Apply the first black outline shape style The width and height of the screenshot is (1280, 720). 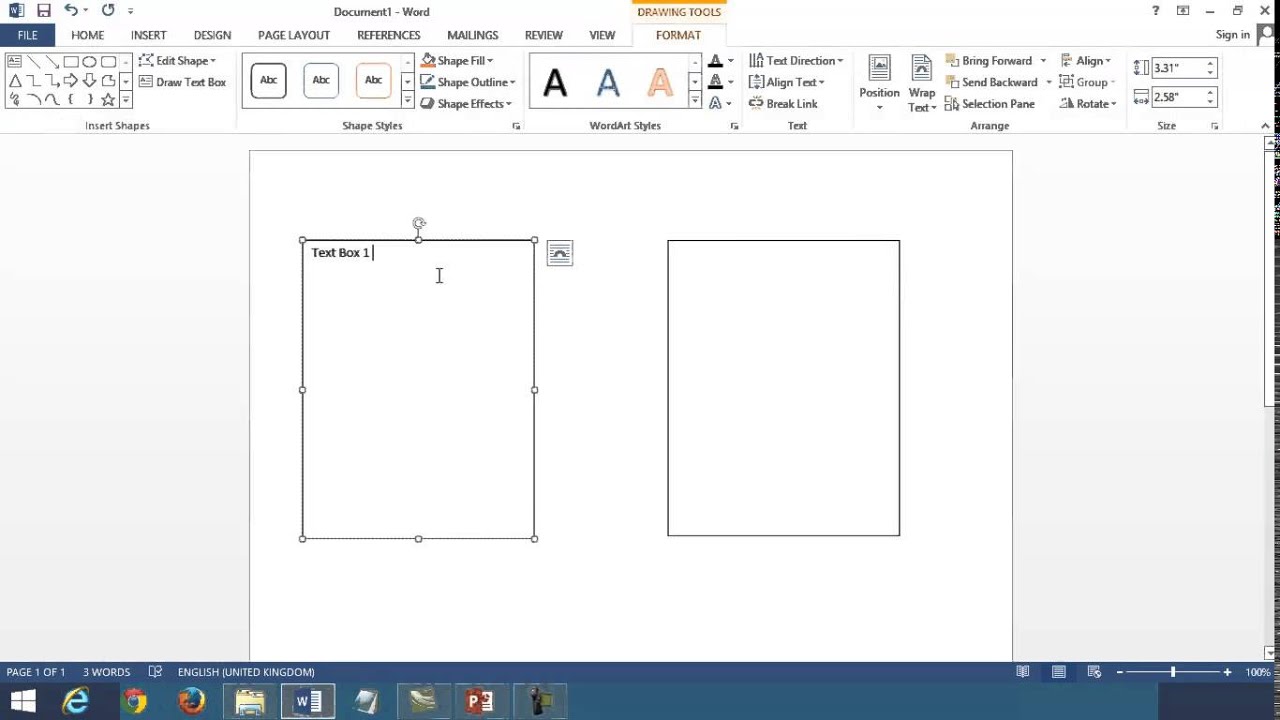268,81
